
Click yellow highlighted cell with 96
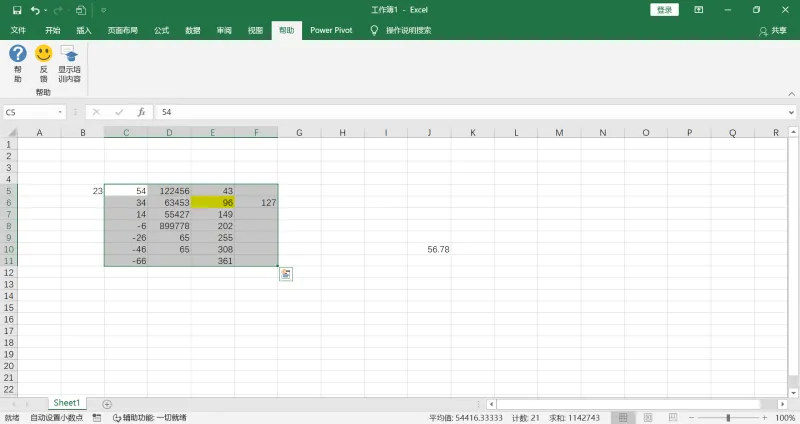click(x=213, y=203)
